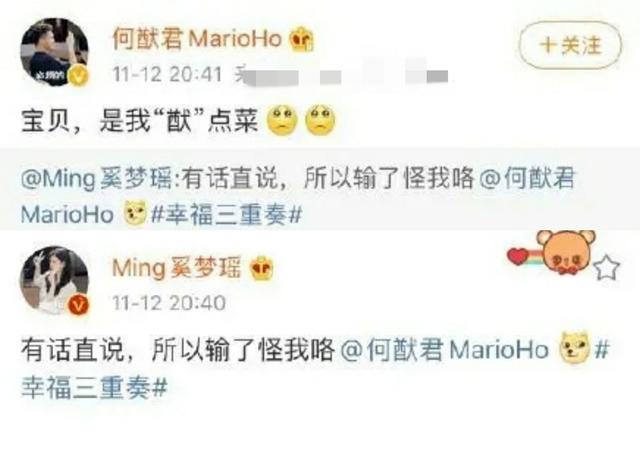The height and width of the screenshot is (454, 640).
Task: Open the Ming奚梦瑶 username in second post
Action: click(176, 268)
